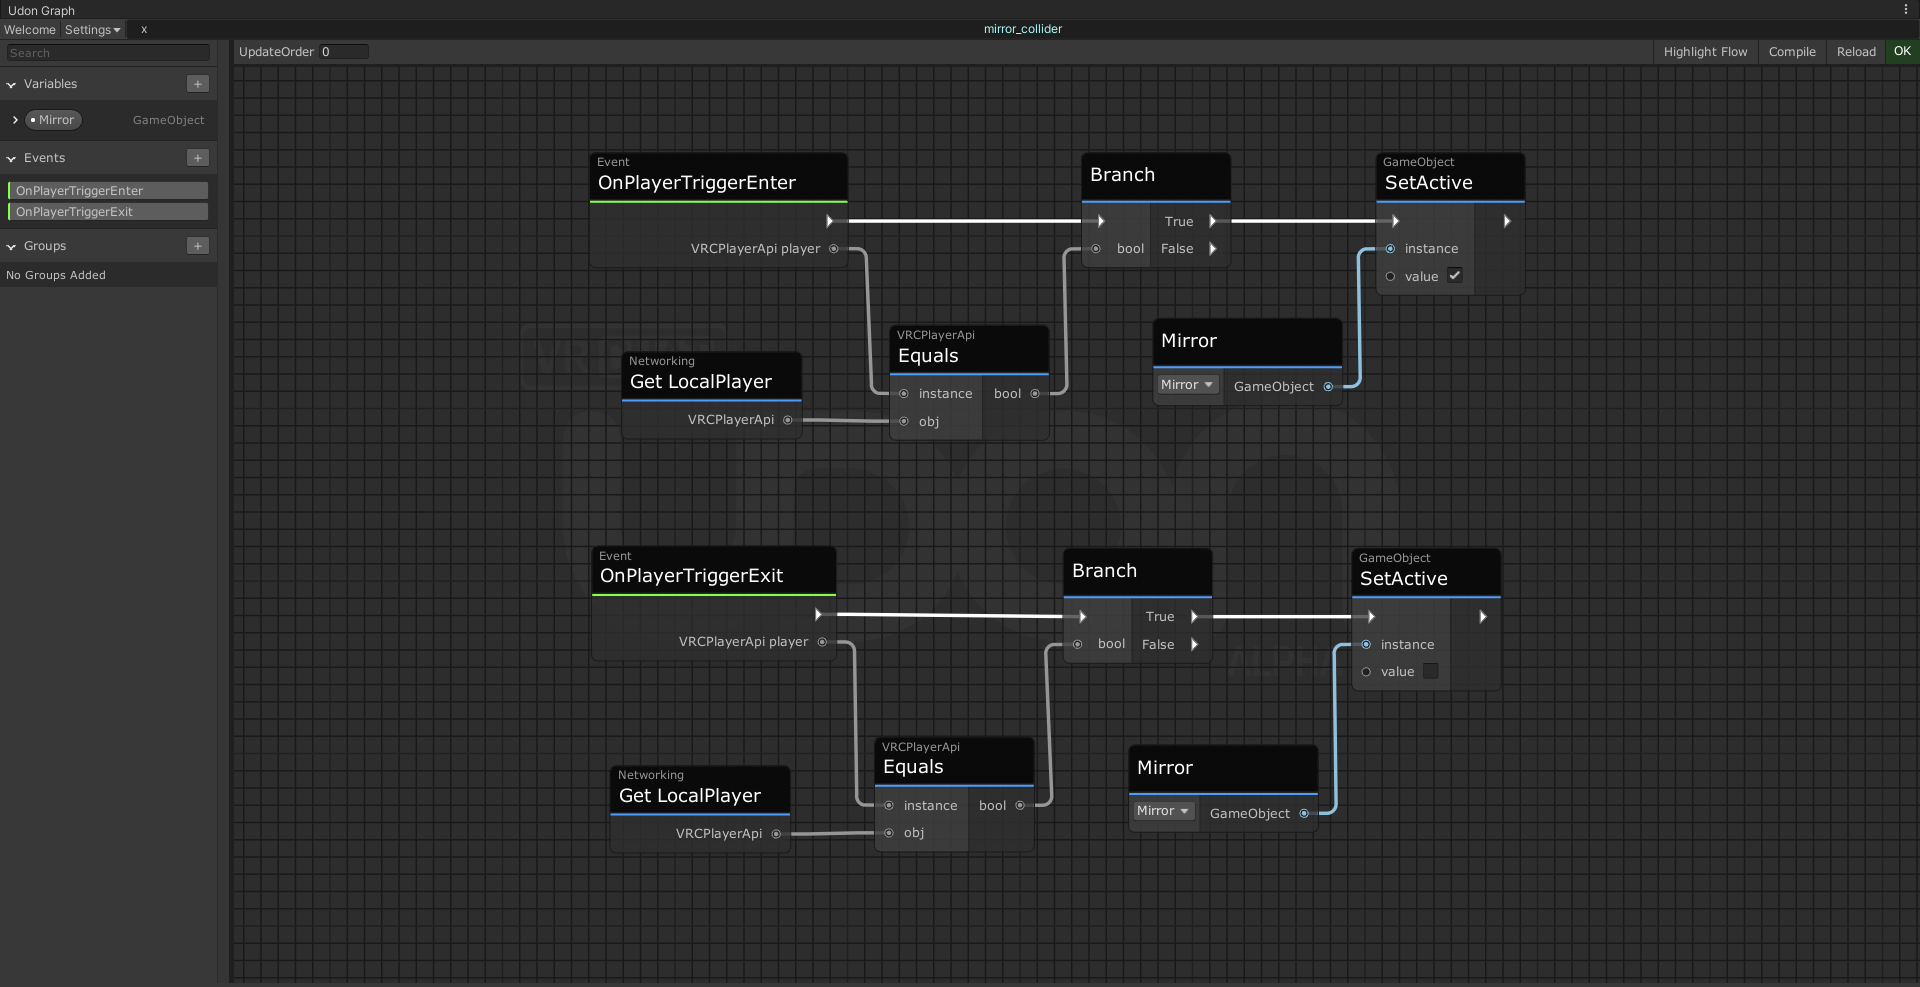Open the Settings menu

[x=92, y=30]
